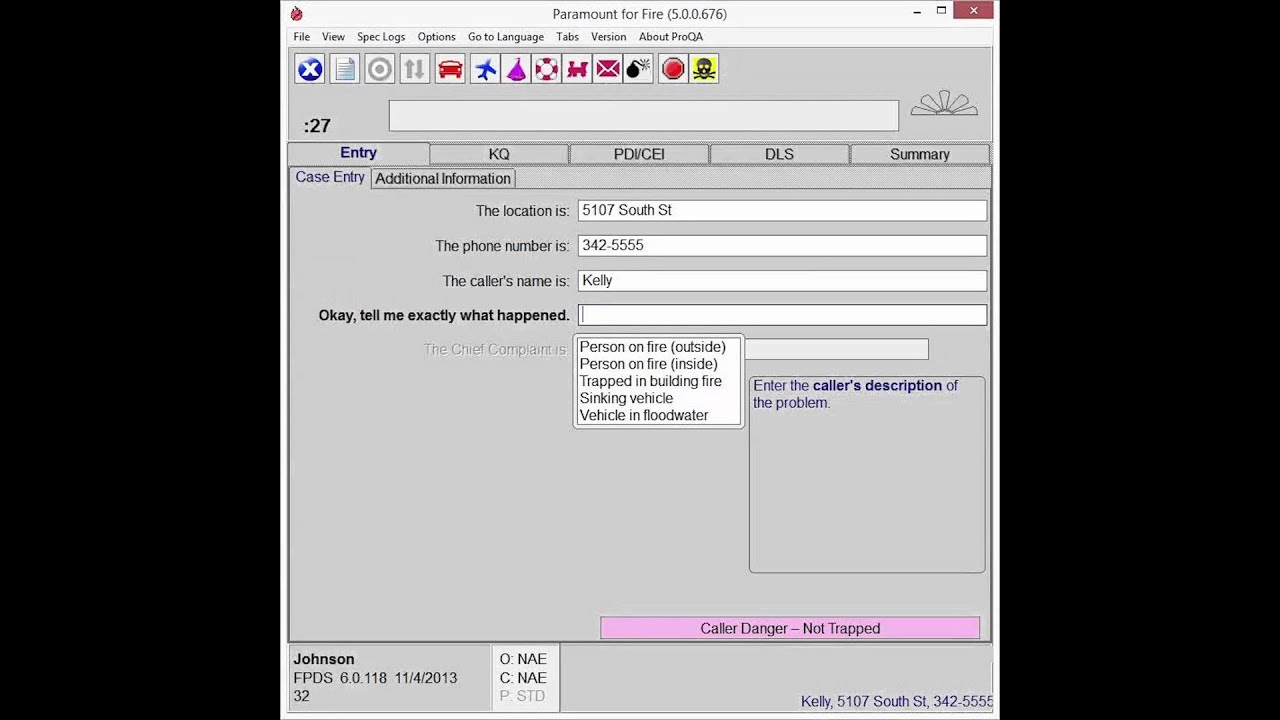Choose 'Sinking vehicle' option

point(627,398)
